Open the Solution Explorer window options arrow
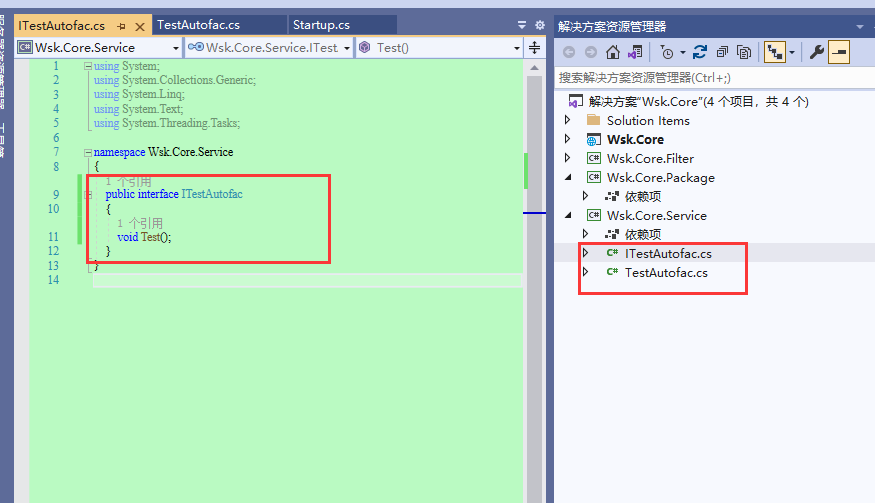875x503 pixels. point(859,27)
